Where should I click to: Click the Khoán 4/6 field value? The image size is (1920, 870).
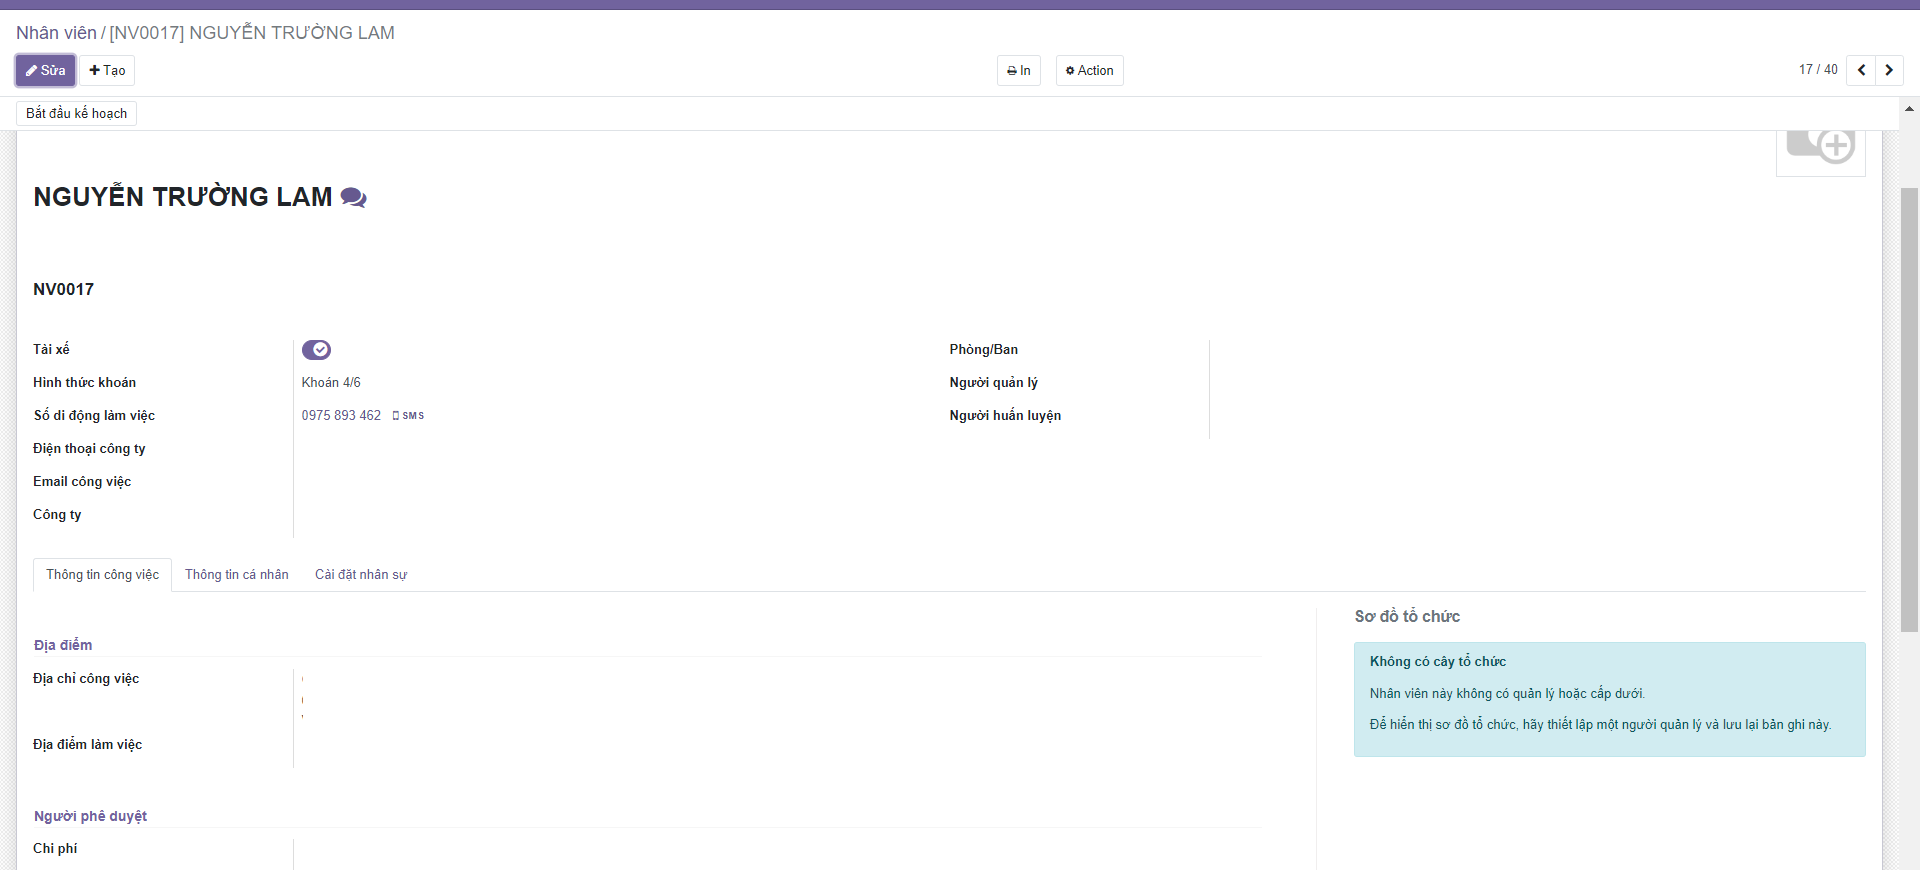[331, 382]
